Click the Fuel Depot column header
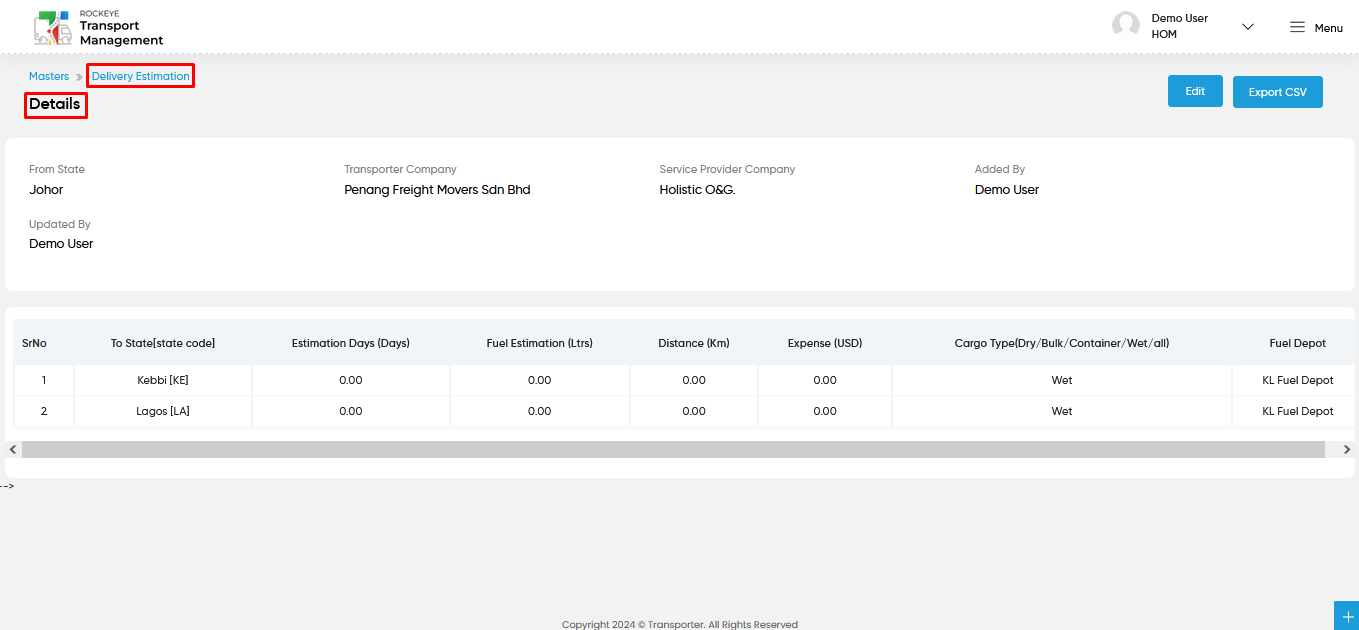Viewport: 1359px width, 630px height. 1298,343
